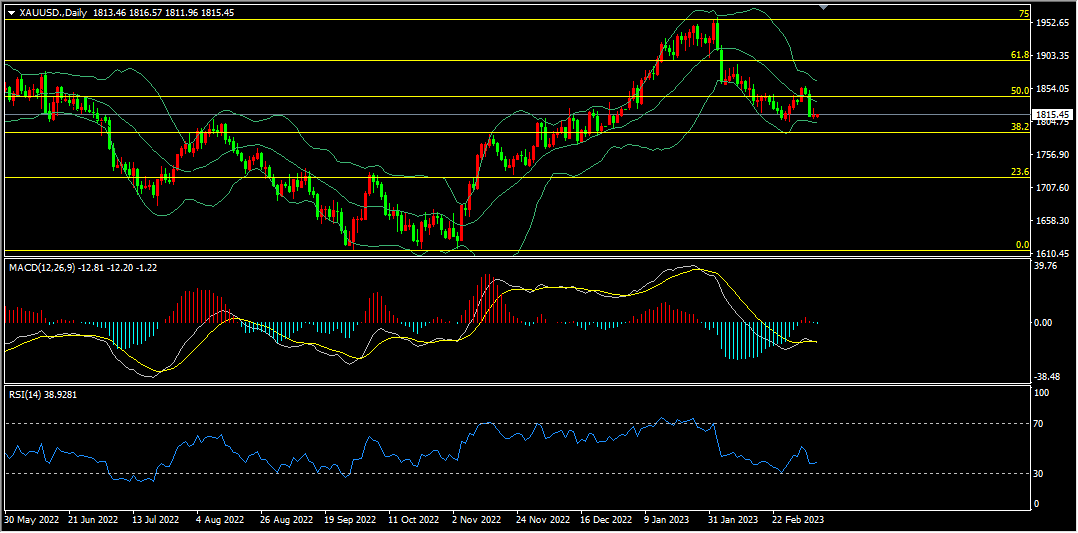The height and width of the screenshot is (533, 1078).
Task: Open the triangle menu beside XAUUSD title
Action: pos(11,12)
